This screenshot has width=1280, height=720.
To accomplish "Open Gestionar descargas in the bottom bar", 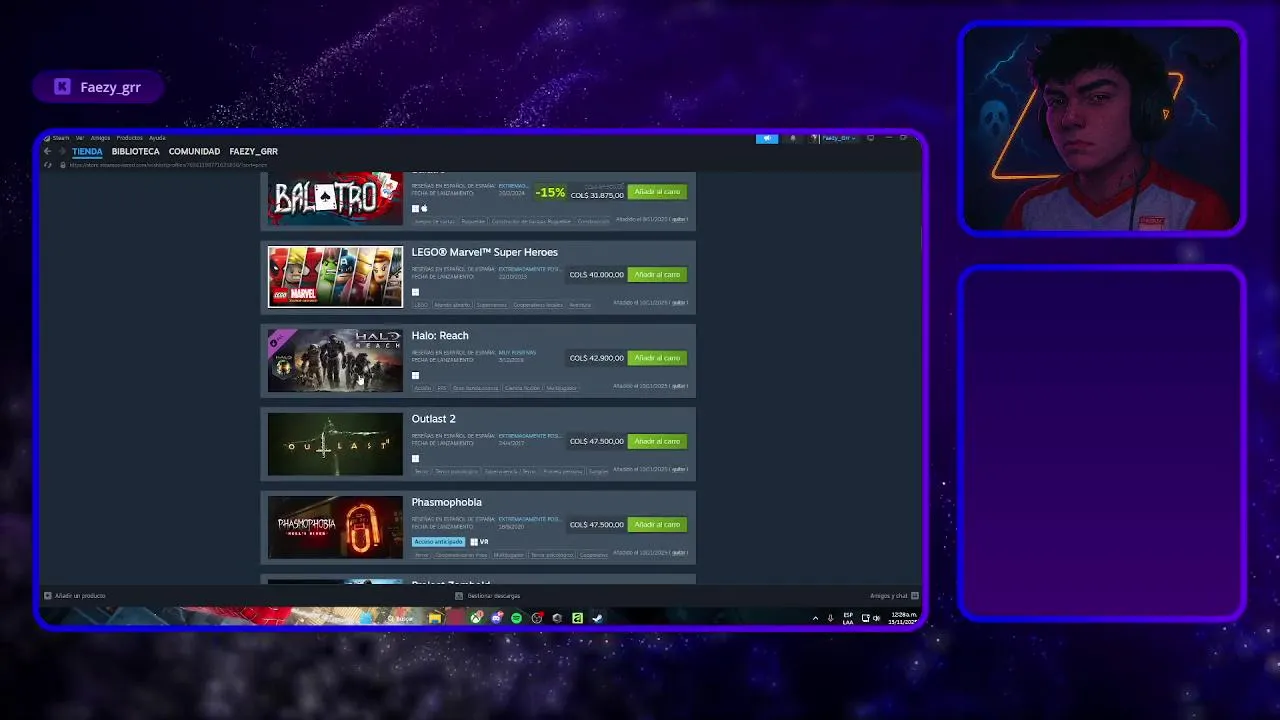I will click(488, 596).
